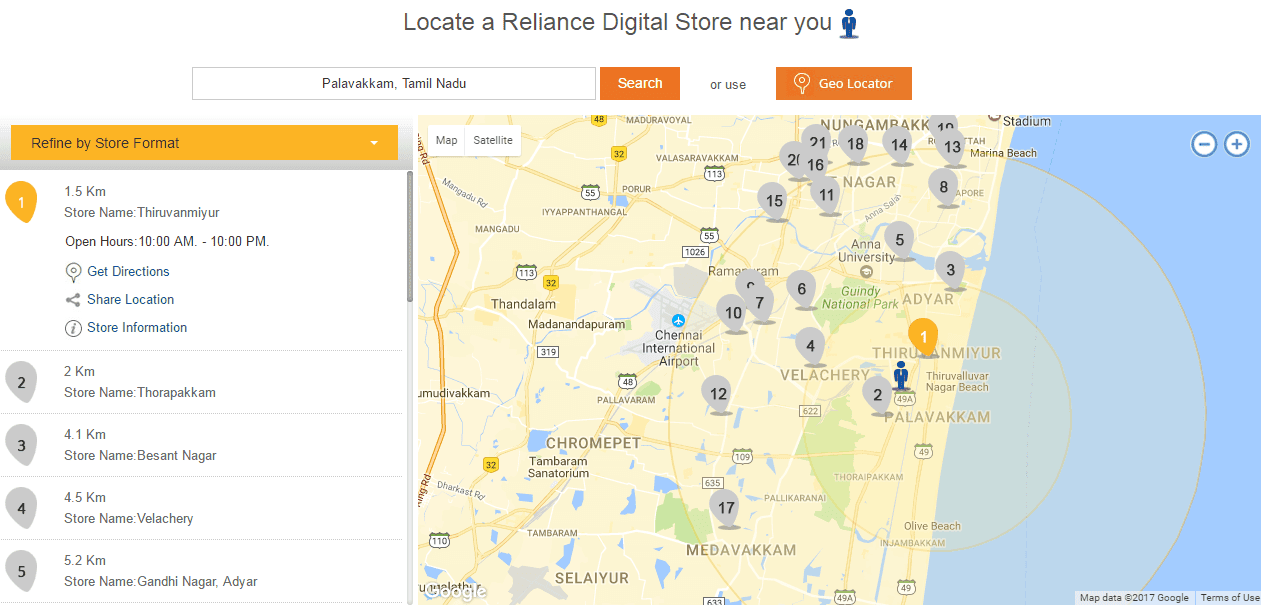Viewport: 1261px width, 611px height.
Task: Select map marker number 6 on the map
Action: pyautogui.click(x=801, y=289)
